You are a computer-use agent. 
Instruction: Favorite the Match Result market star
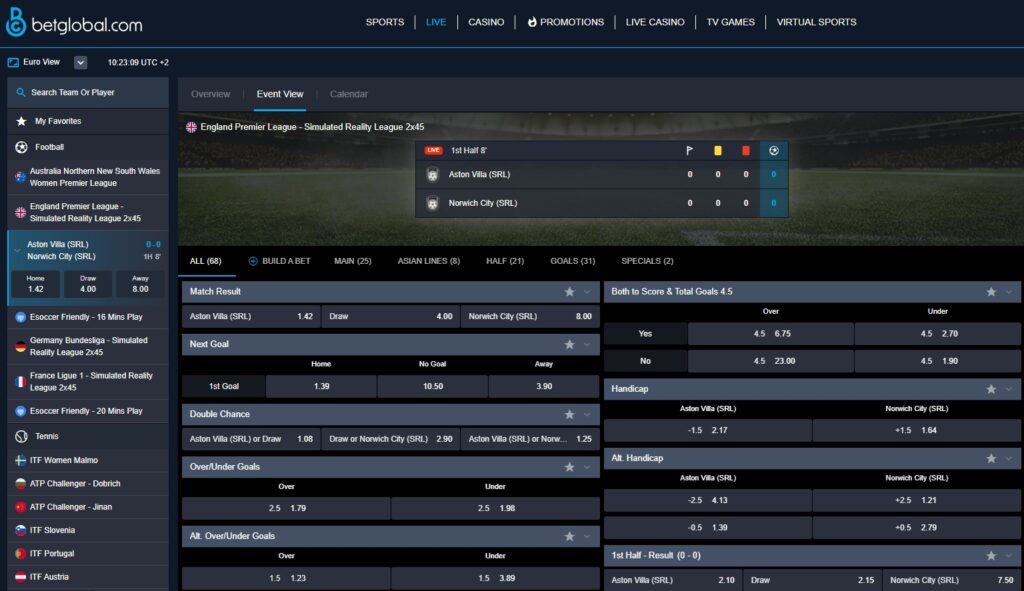coord(569,292)
